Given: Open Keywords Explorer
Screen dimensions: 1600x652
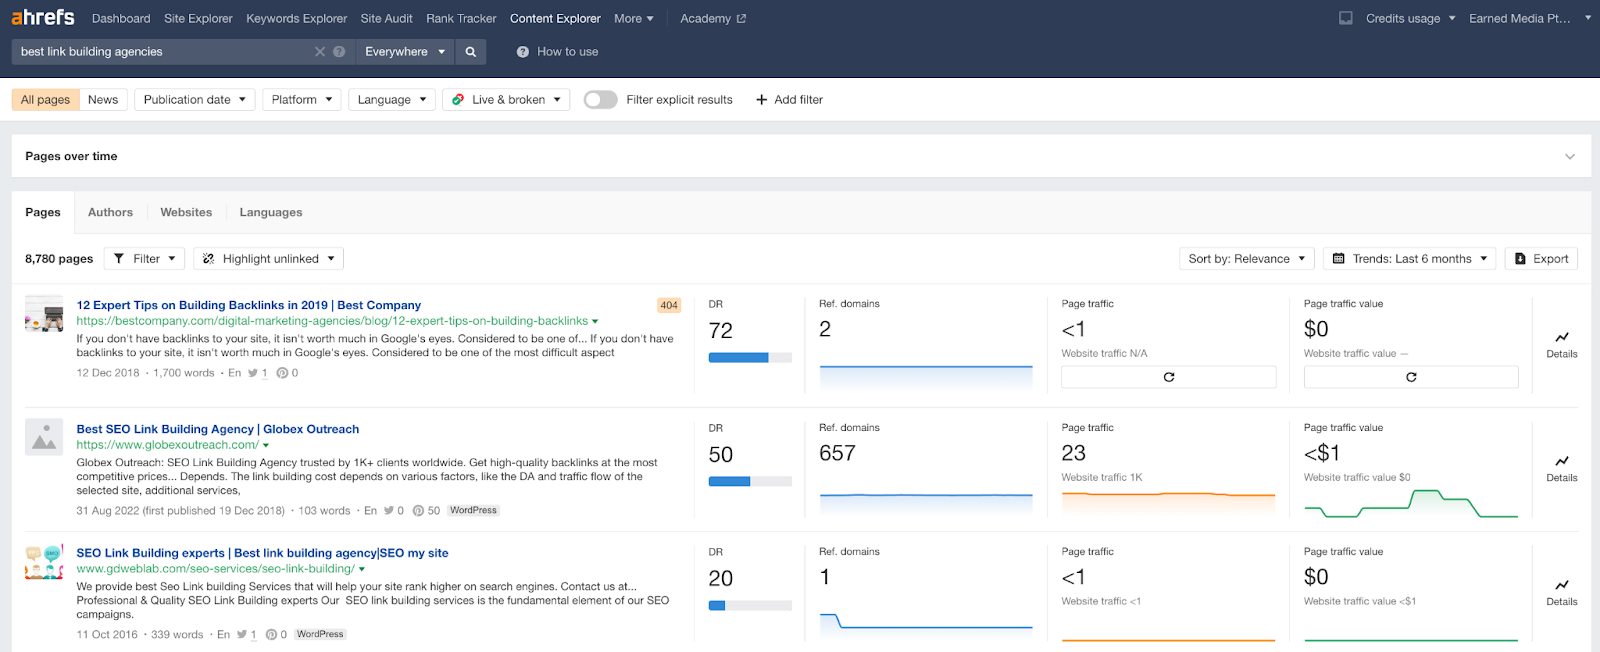Looking at the screenshot, I should [296, 19].
